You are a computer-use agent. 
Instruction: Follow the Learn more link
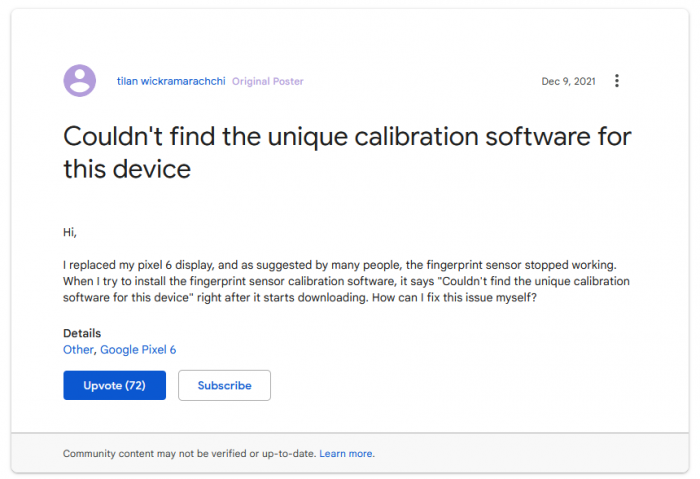point(346,454)
